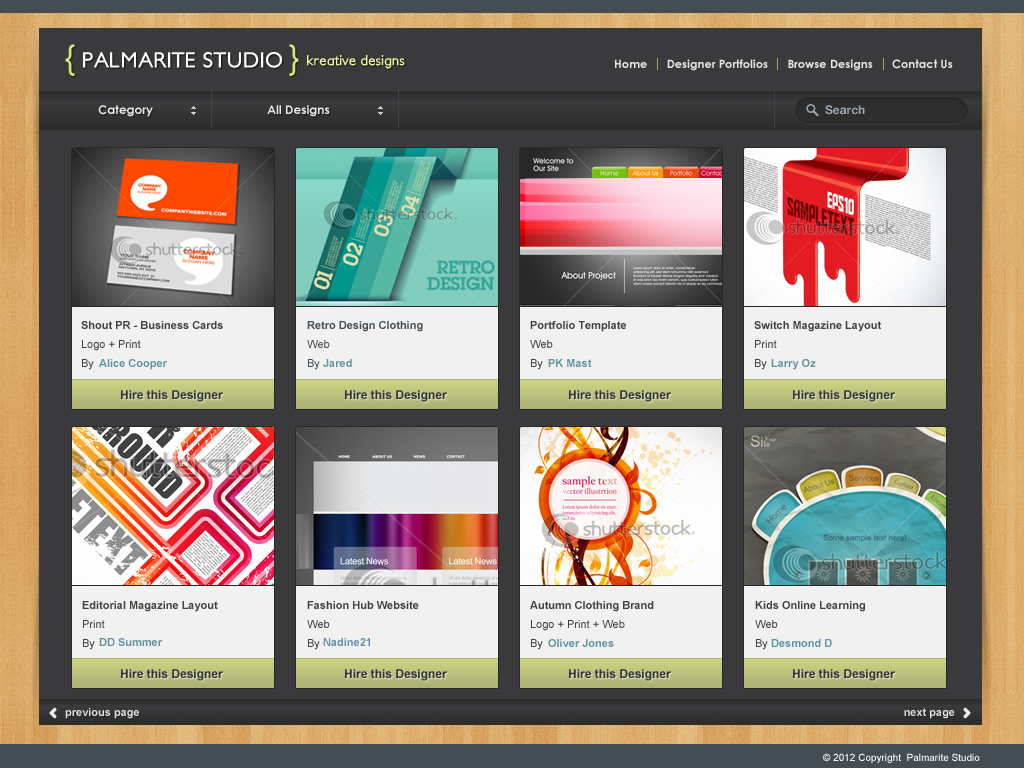Open the Retro Design teal thumbnail
The height and width of the screenshot is (768, 1024).
[x=397, y=227]
